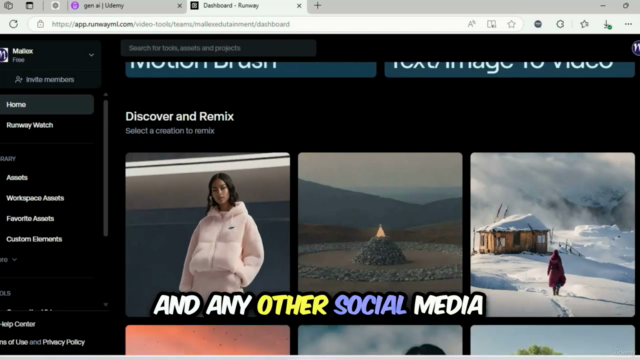Select the Dashboard - Runway tab
640x360 pixels.
246,6
